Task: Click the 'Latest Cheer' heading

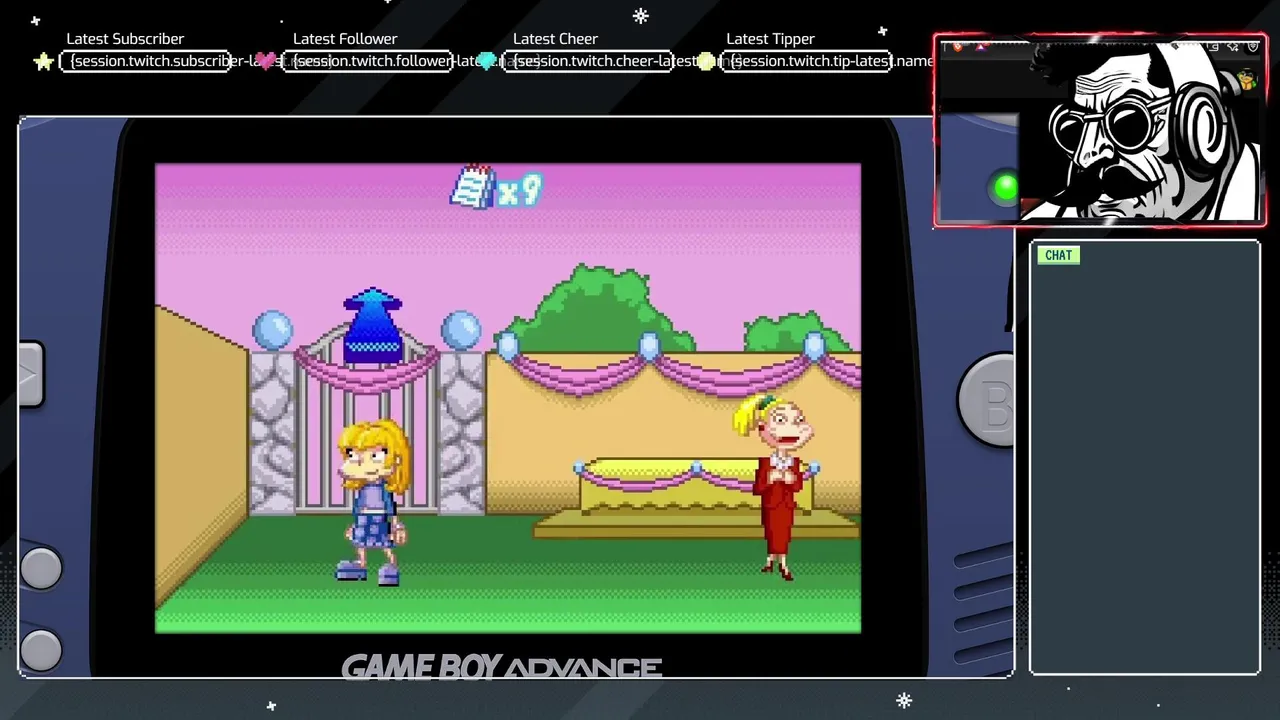Action: pyautogui.click(x=555, y=39)
